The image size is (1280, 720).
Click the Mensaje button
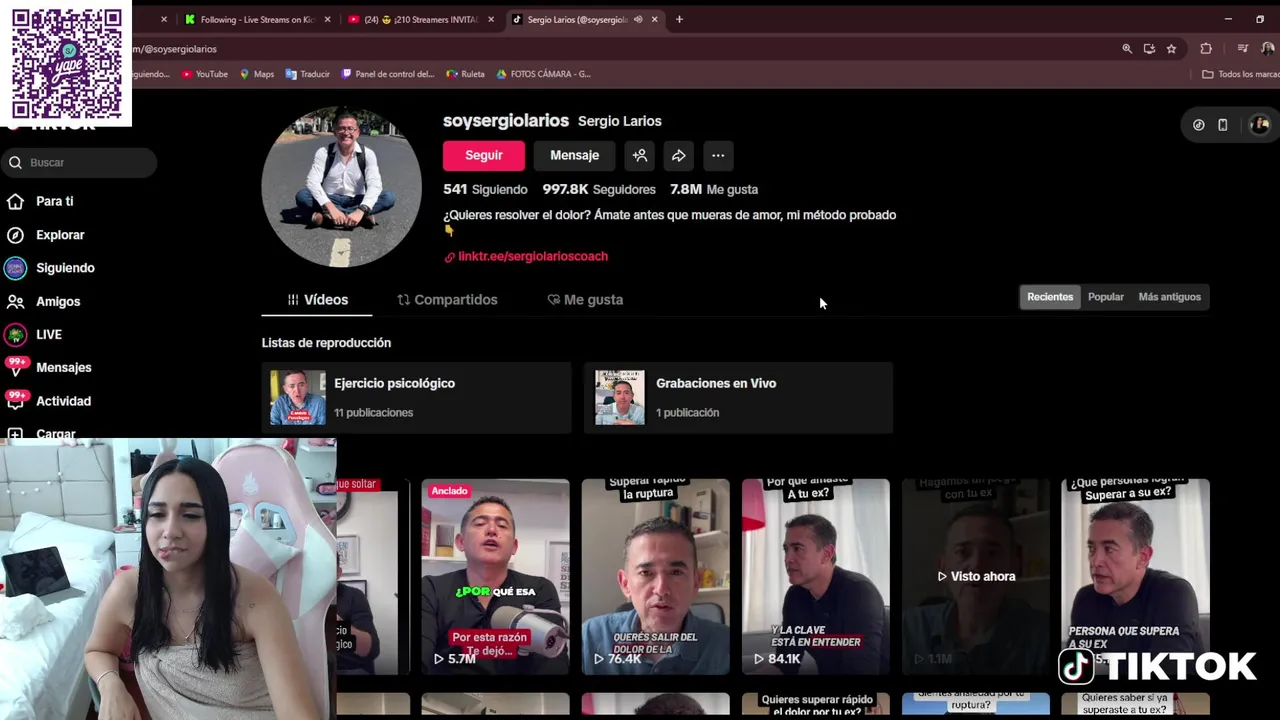(574, 155)
